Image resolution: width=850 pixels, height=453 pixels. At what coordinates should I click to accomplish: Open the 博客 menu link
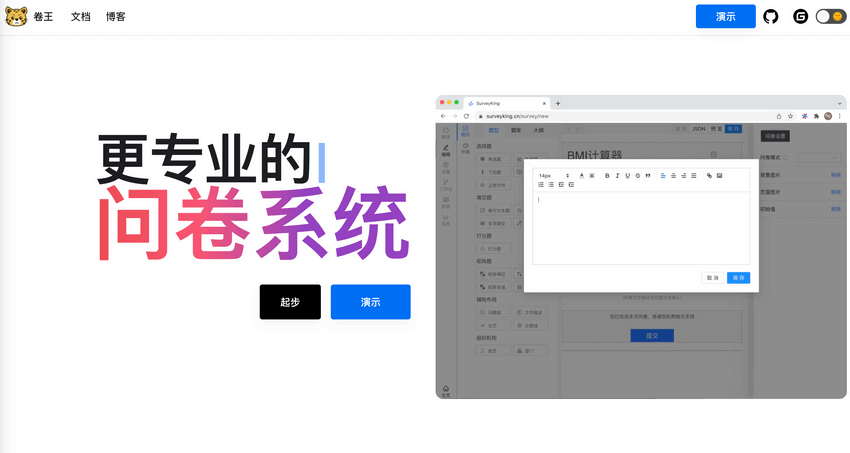pos(115,17)
